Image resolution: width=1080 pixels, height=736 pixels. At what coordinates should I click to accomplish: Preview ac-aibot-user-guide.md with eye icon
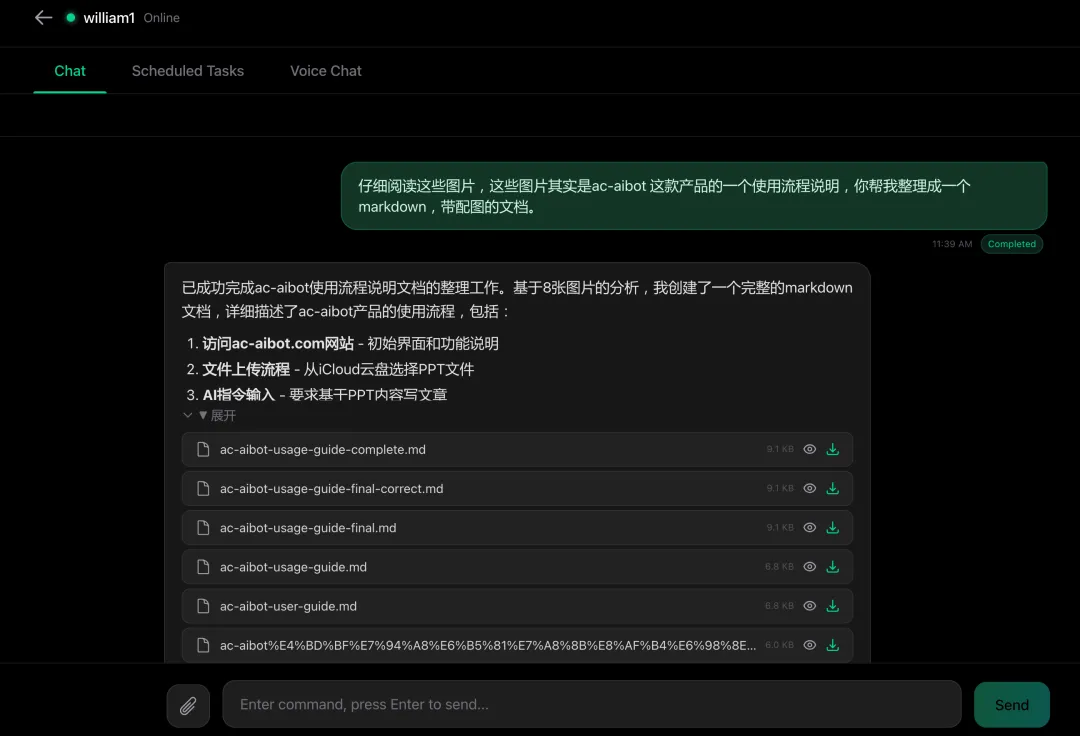810,606
